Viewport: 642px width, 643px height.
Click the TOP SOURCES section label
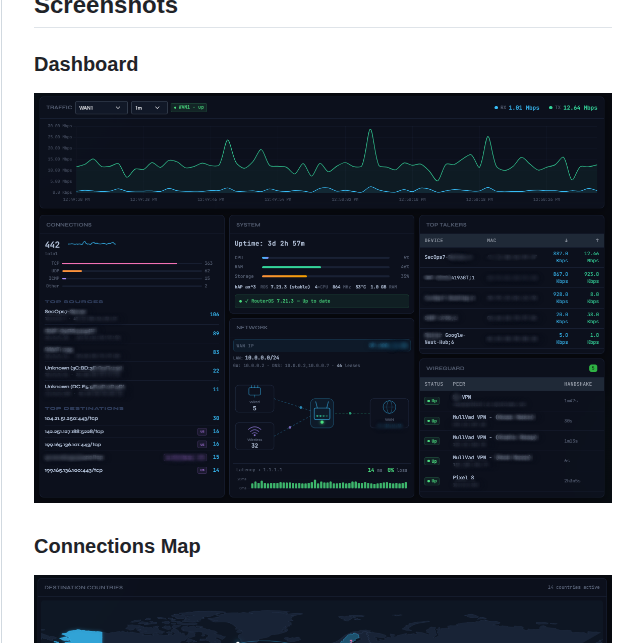74,301
